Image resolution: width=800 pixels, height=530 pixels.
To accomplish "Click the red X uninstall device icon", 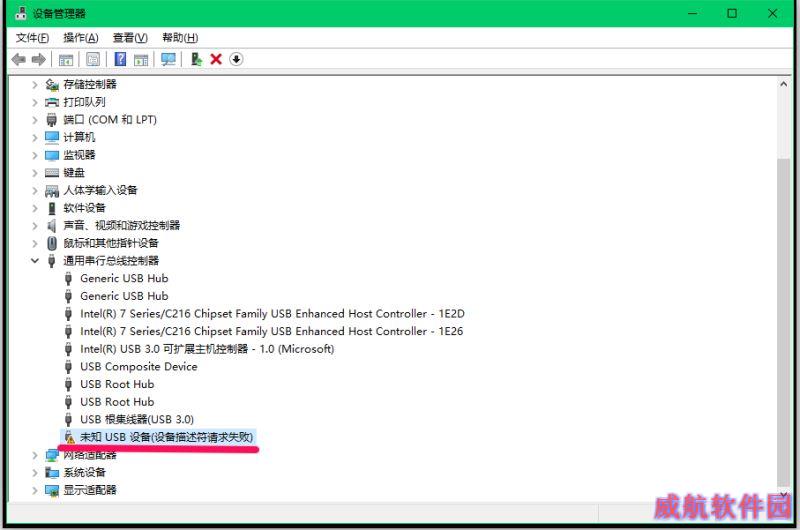I will point(216,59).
